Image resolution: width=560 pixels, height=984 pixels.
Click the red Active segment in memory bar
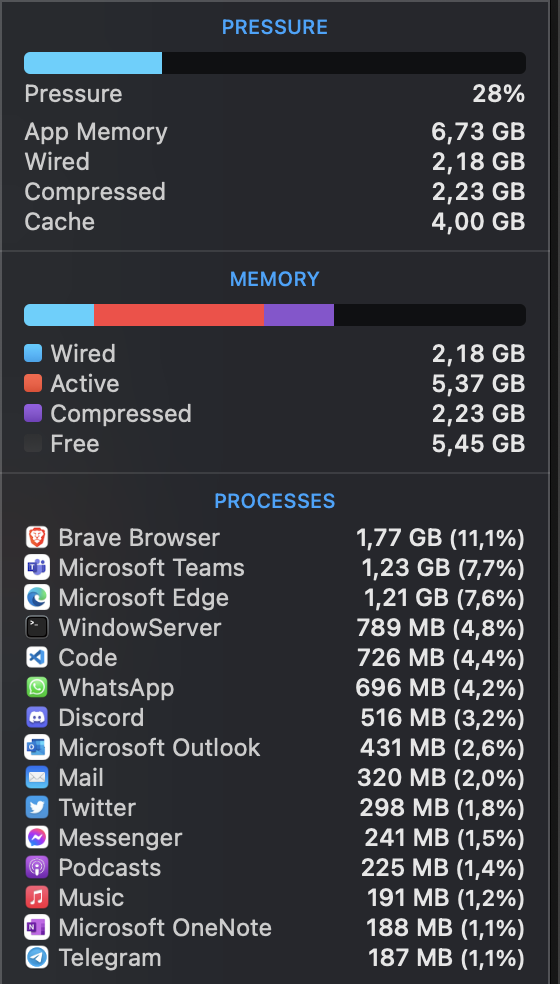point(179,315)
